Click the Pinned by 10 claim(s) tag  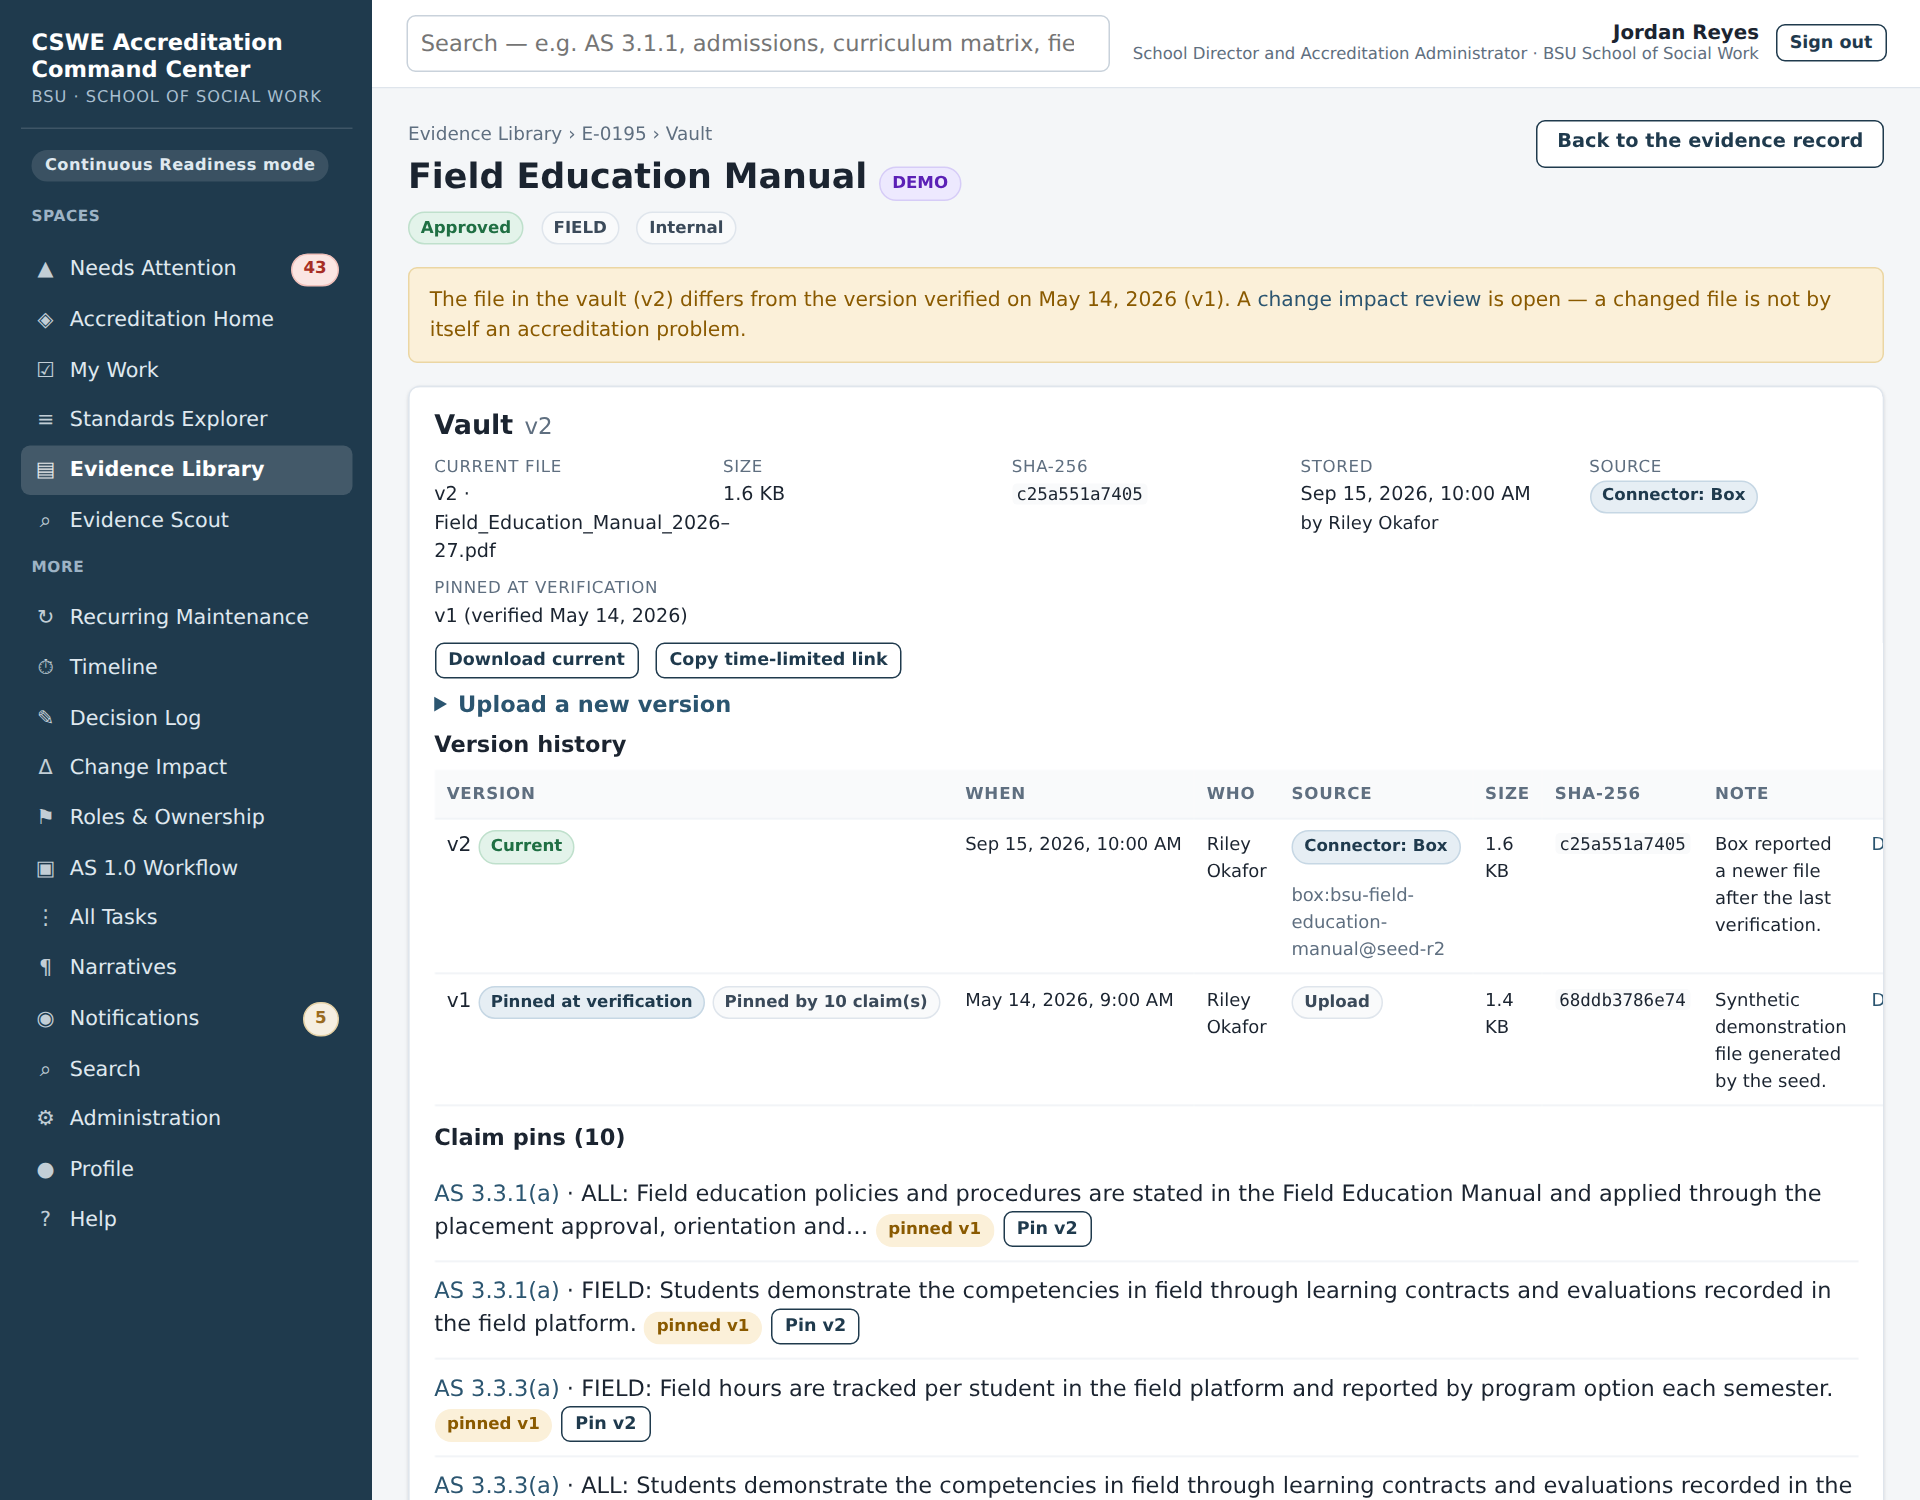(826, 1002)
